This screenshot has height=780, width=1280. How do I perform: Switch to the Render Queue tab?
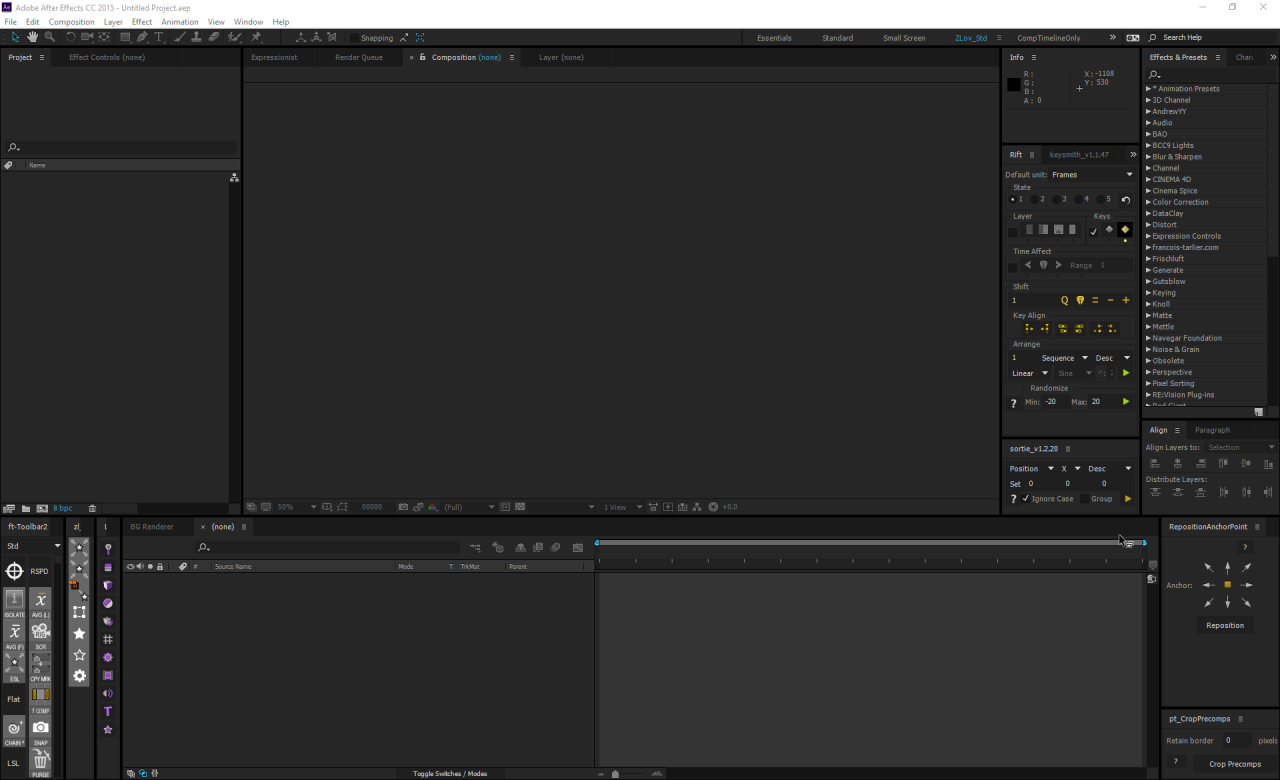(358, 58)
